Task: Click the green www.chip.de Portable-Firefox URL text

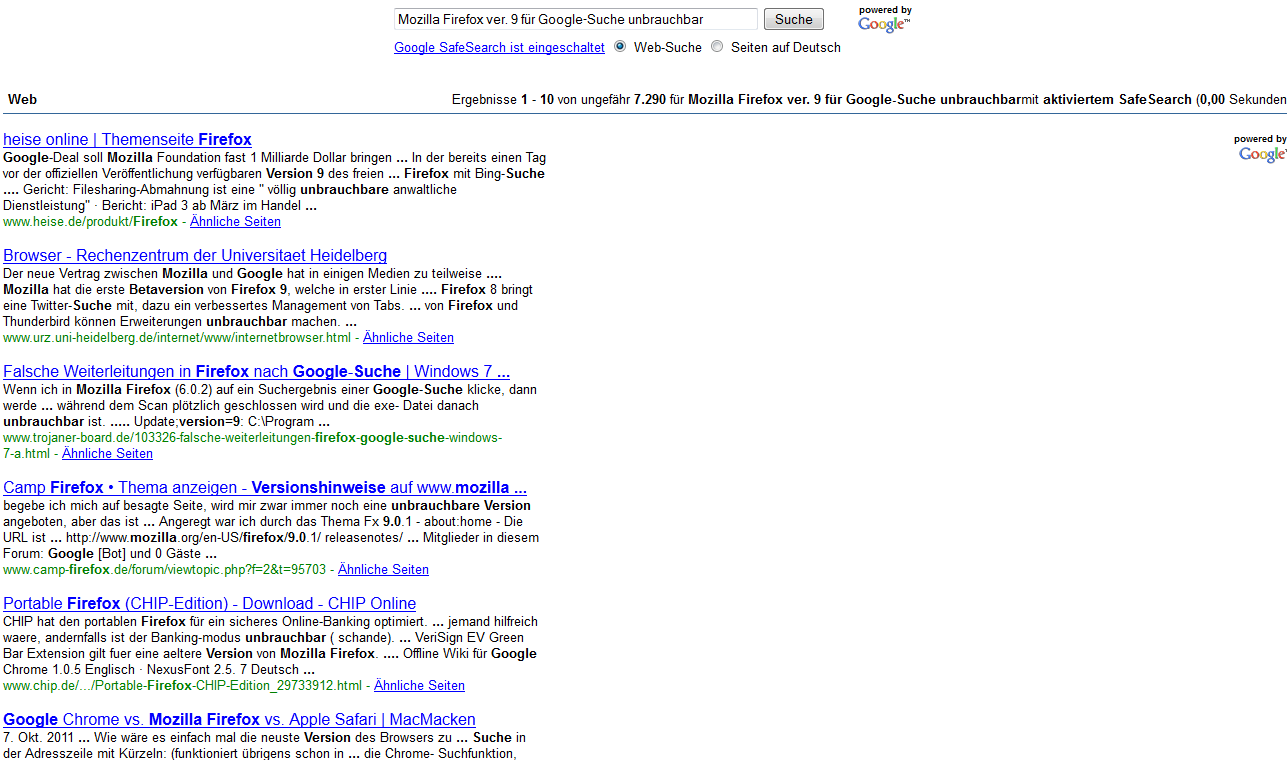Action: coord(182,685)
